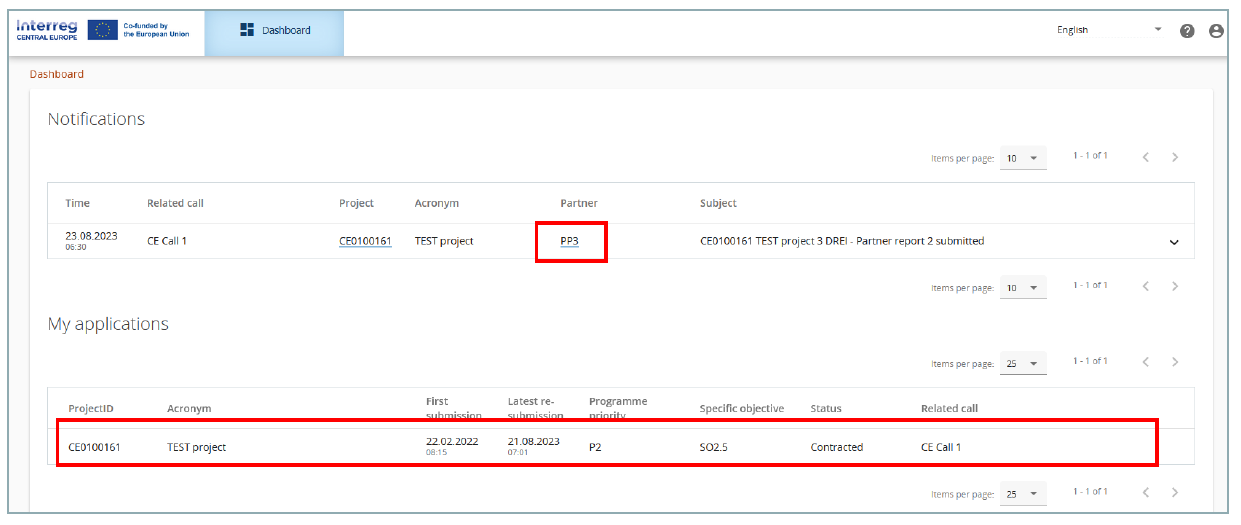Go to previous page below My applications table
Image resolution: width=1241 pixels, height=525 pixels.
1146,492
